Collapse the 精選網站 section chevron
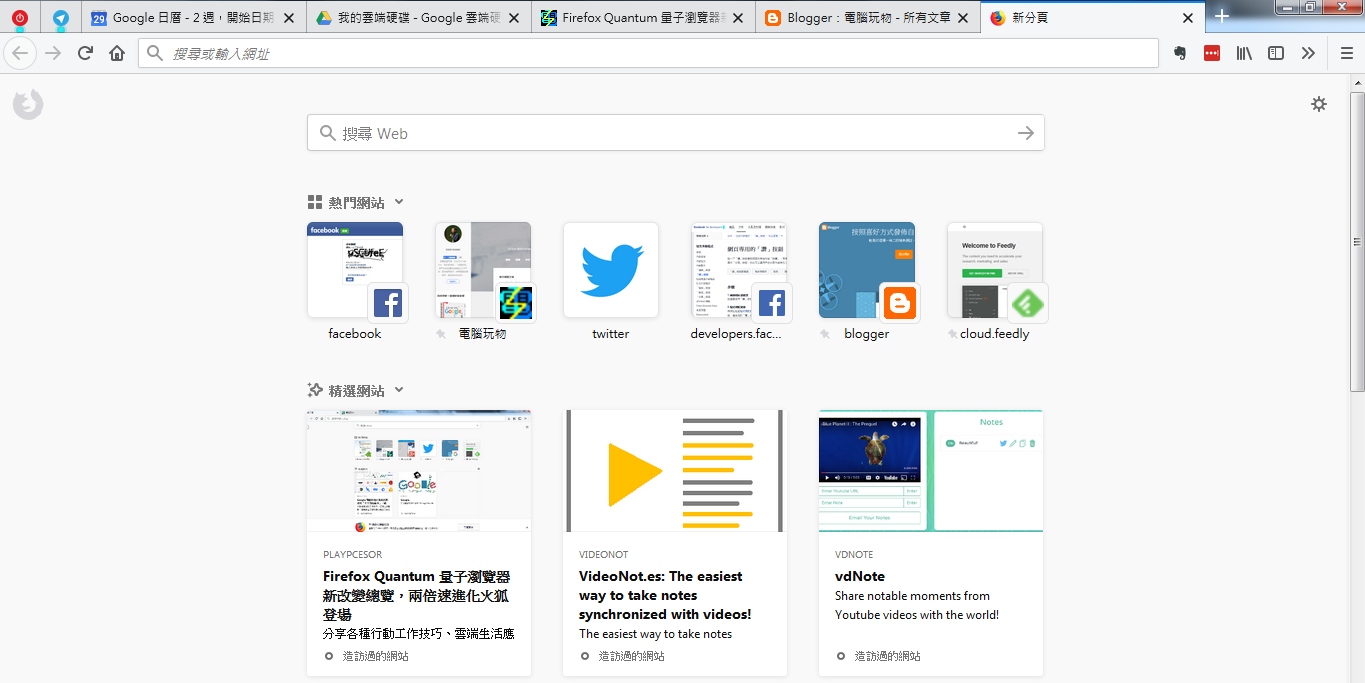Image resolution: width=1365 pixels, height=683 pixels. (x=399, y=390)
